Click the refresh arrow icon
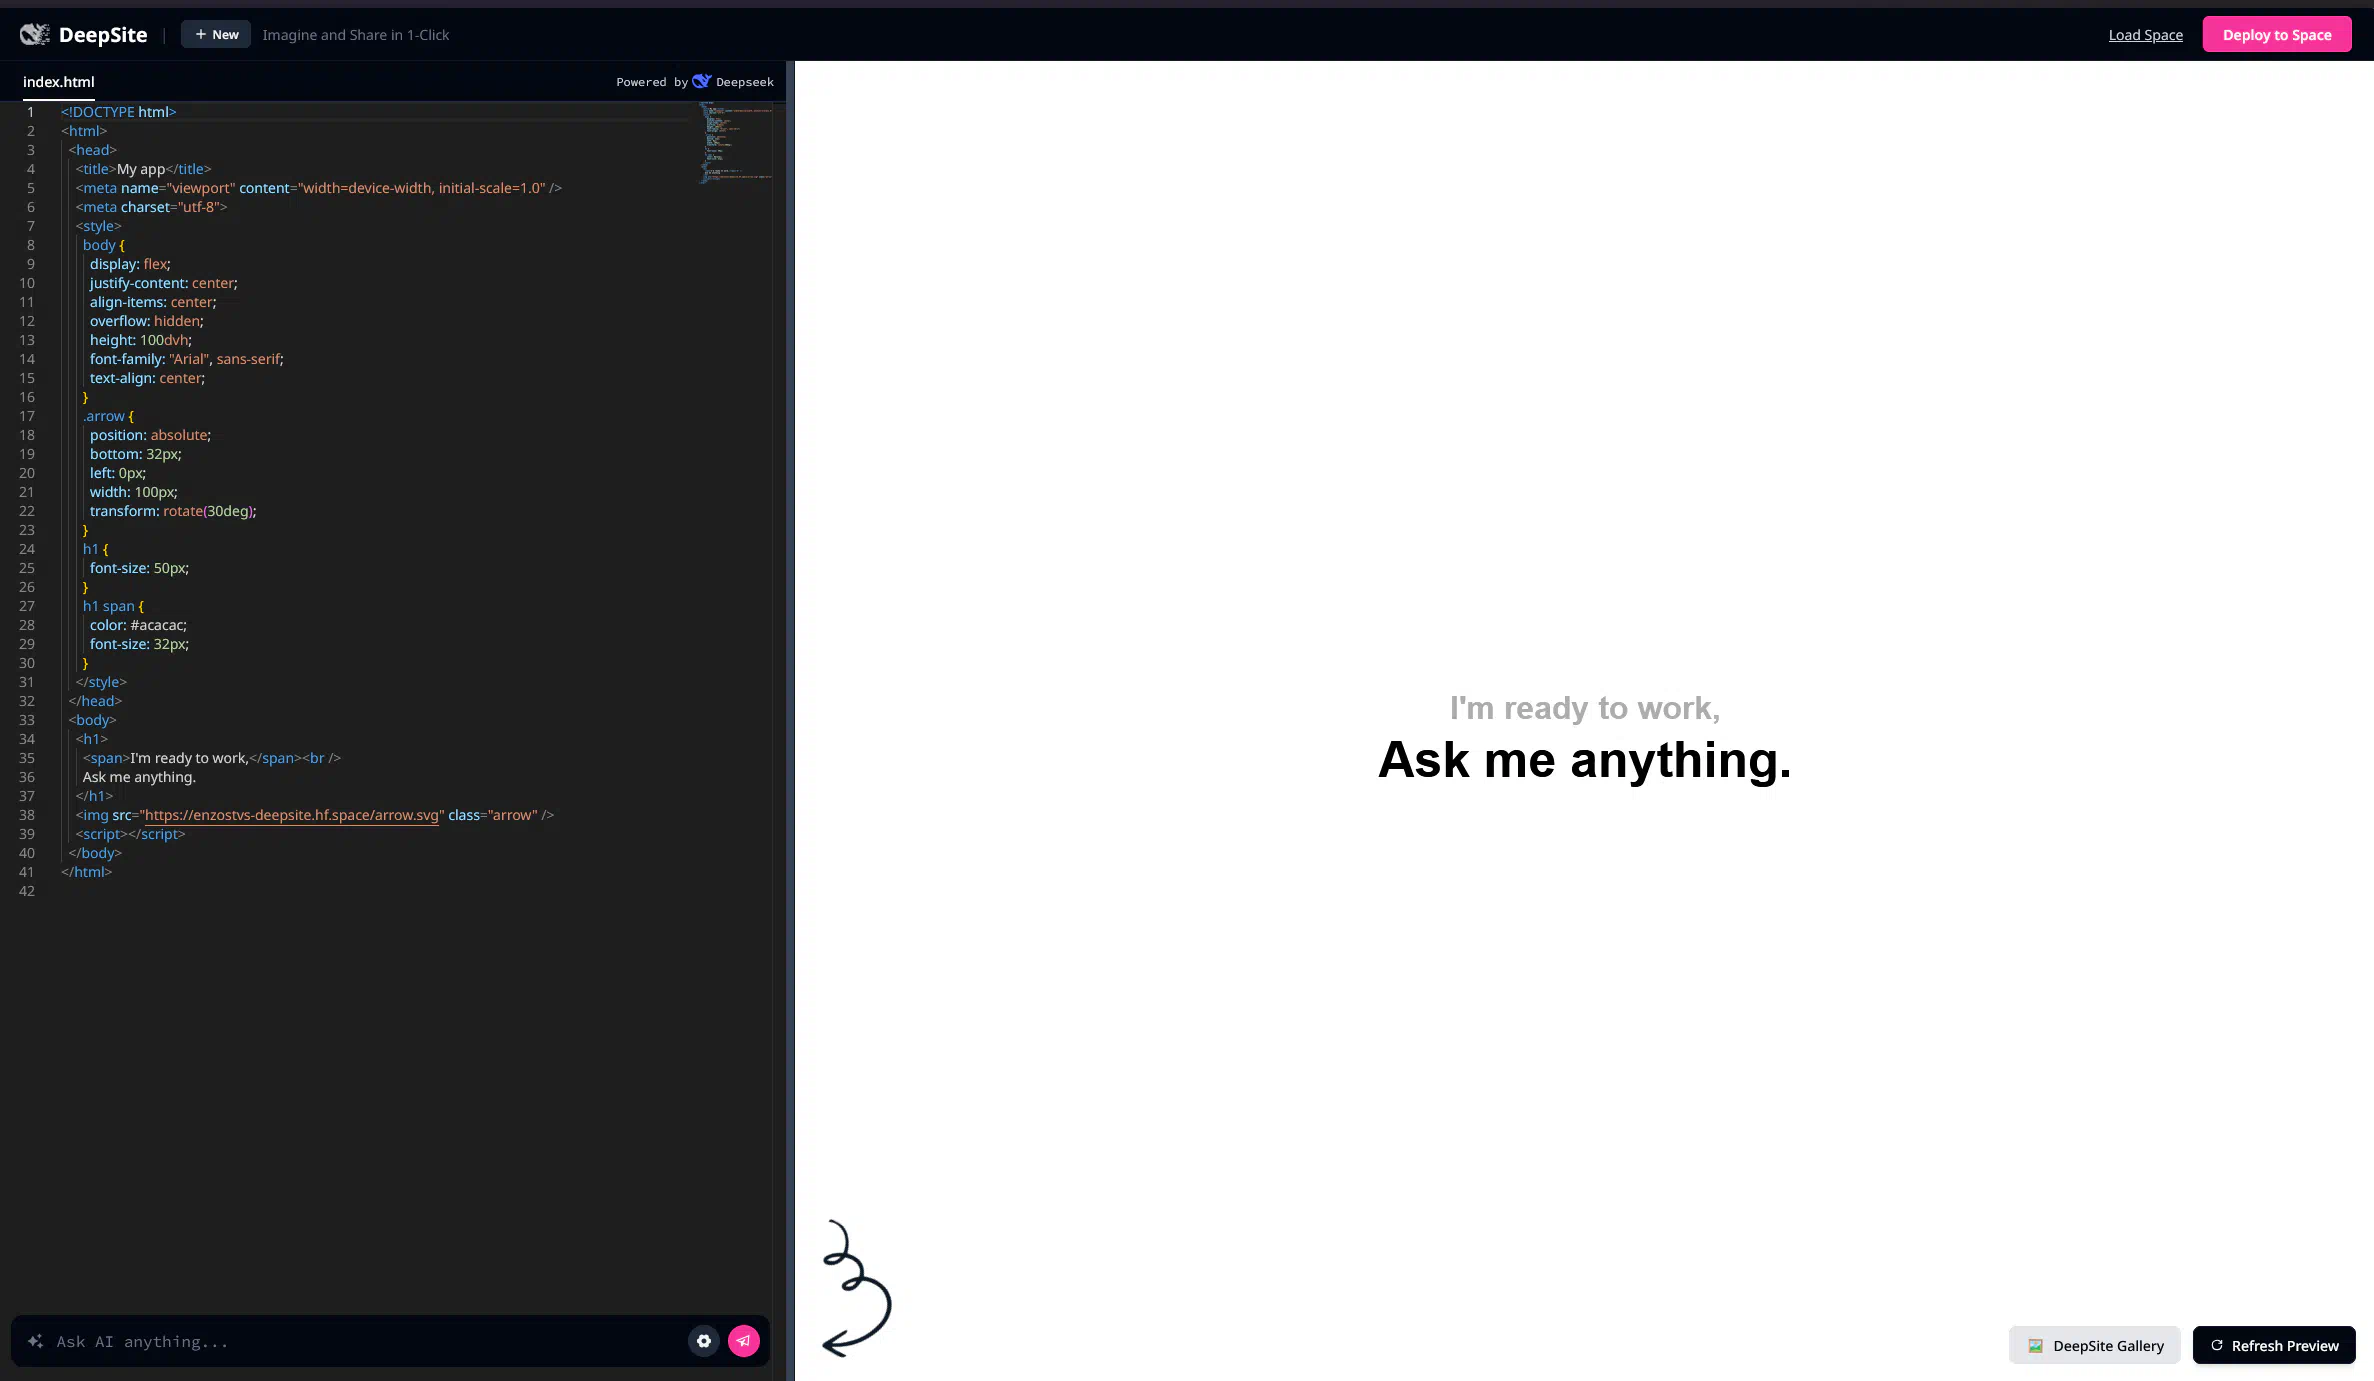 [x=2216, y=1346]
